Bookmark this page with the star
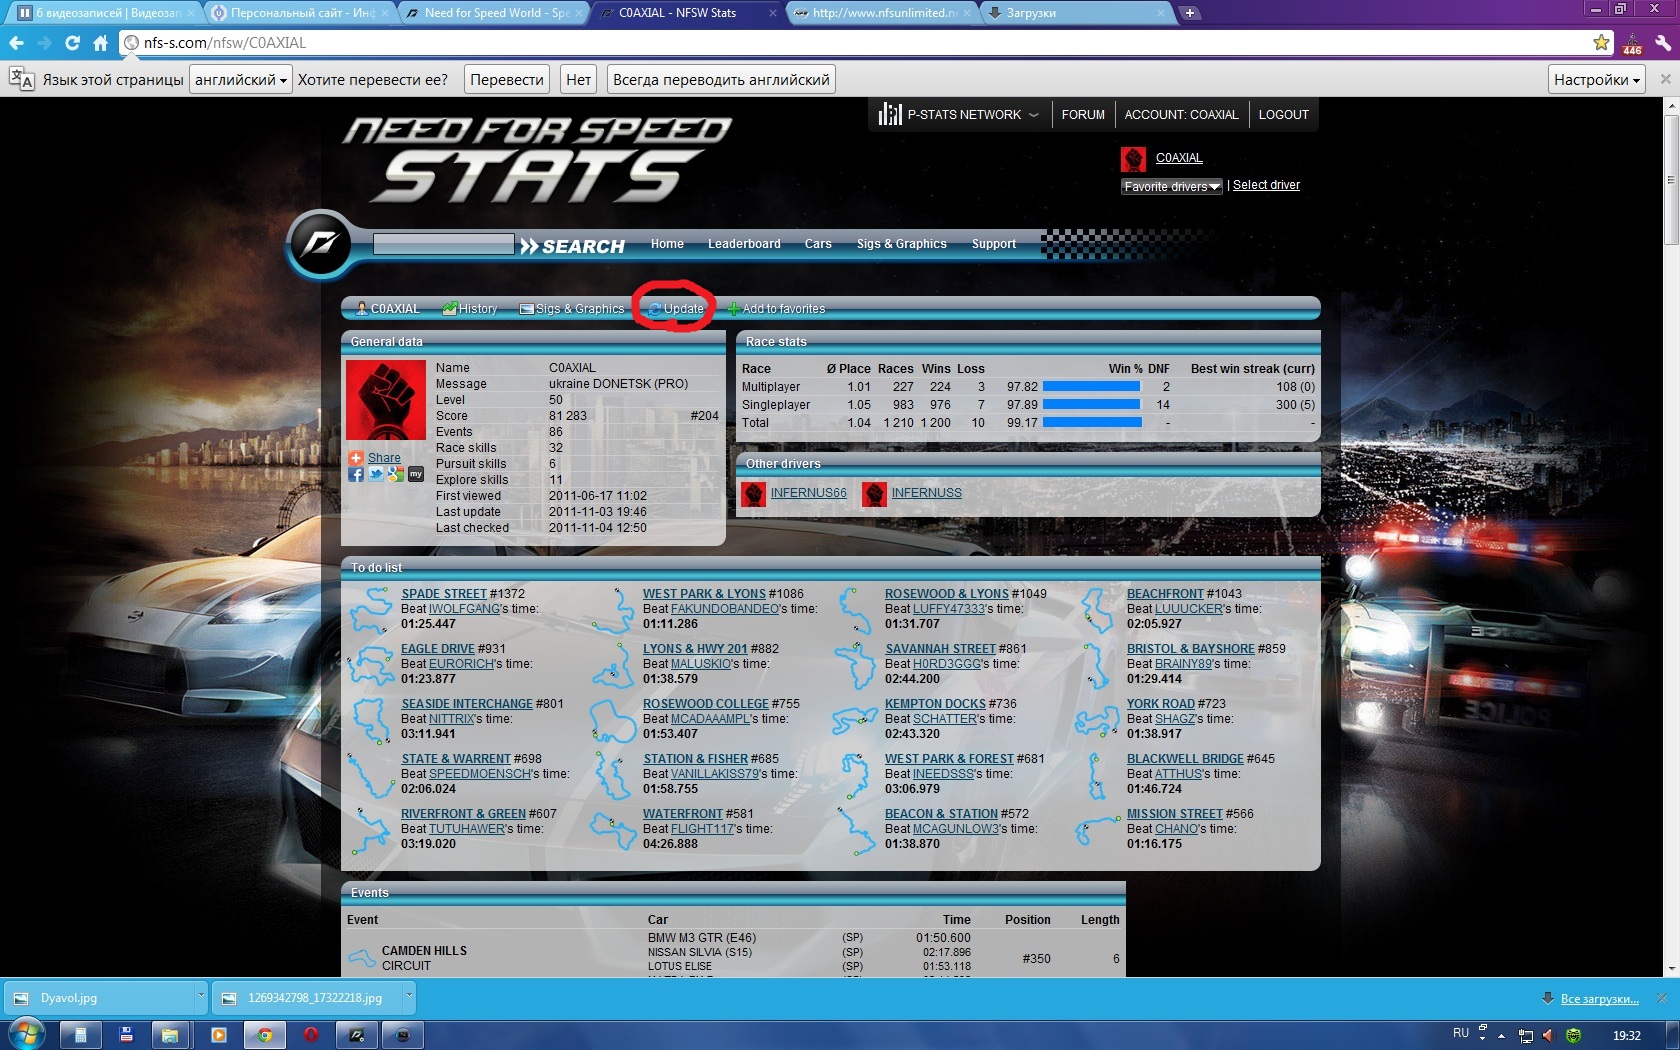1680x1050 pixels. point(1602,42)
